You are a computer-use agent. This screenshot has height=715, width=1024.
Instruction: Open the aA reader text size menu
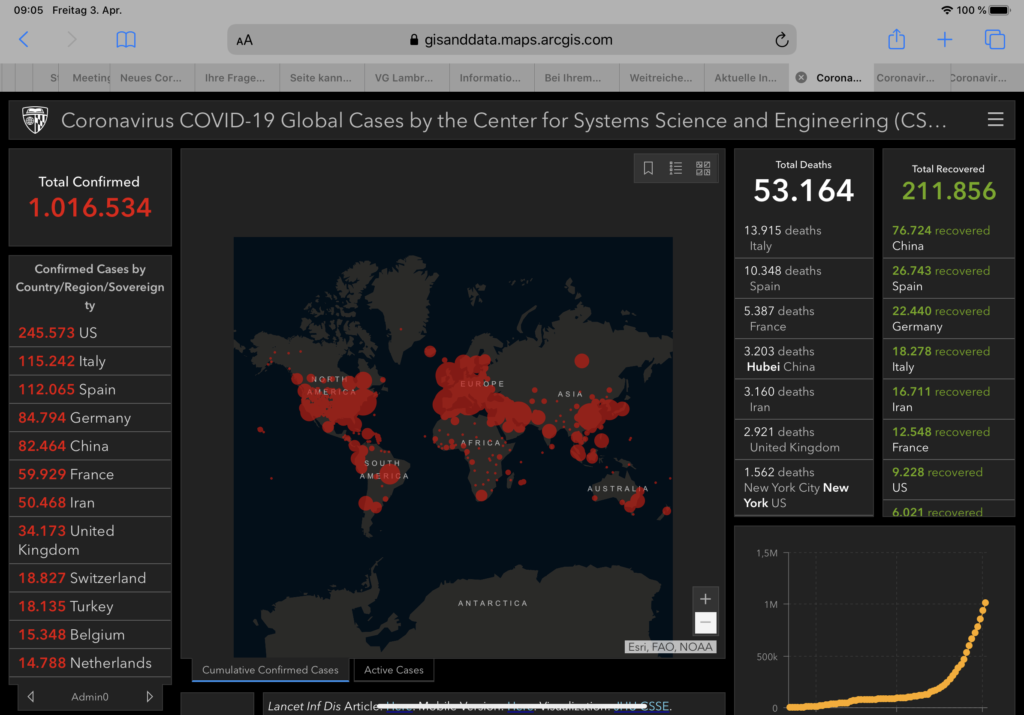tap(245, 40)
